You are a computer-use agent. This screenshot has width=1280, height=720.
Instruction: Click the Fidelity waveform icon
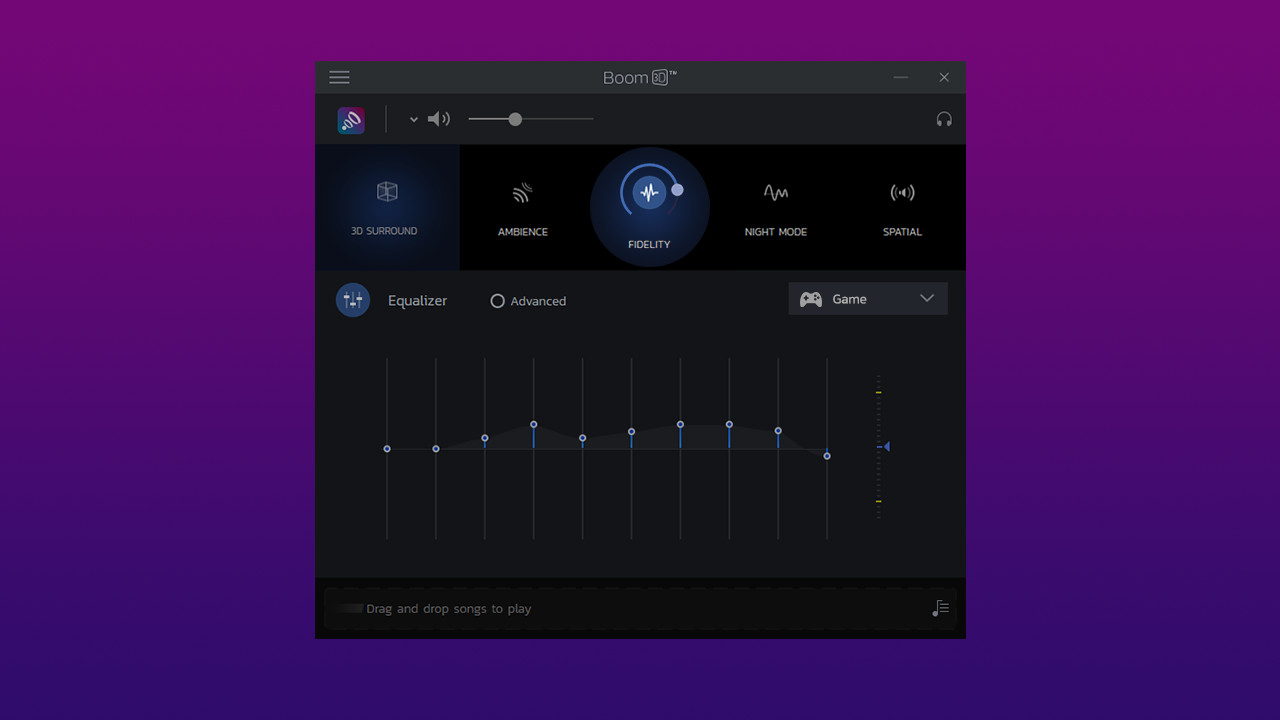point(649,193)
